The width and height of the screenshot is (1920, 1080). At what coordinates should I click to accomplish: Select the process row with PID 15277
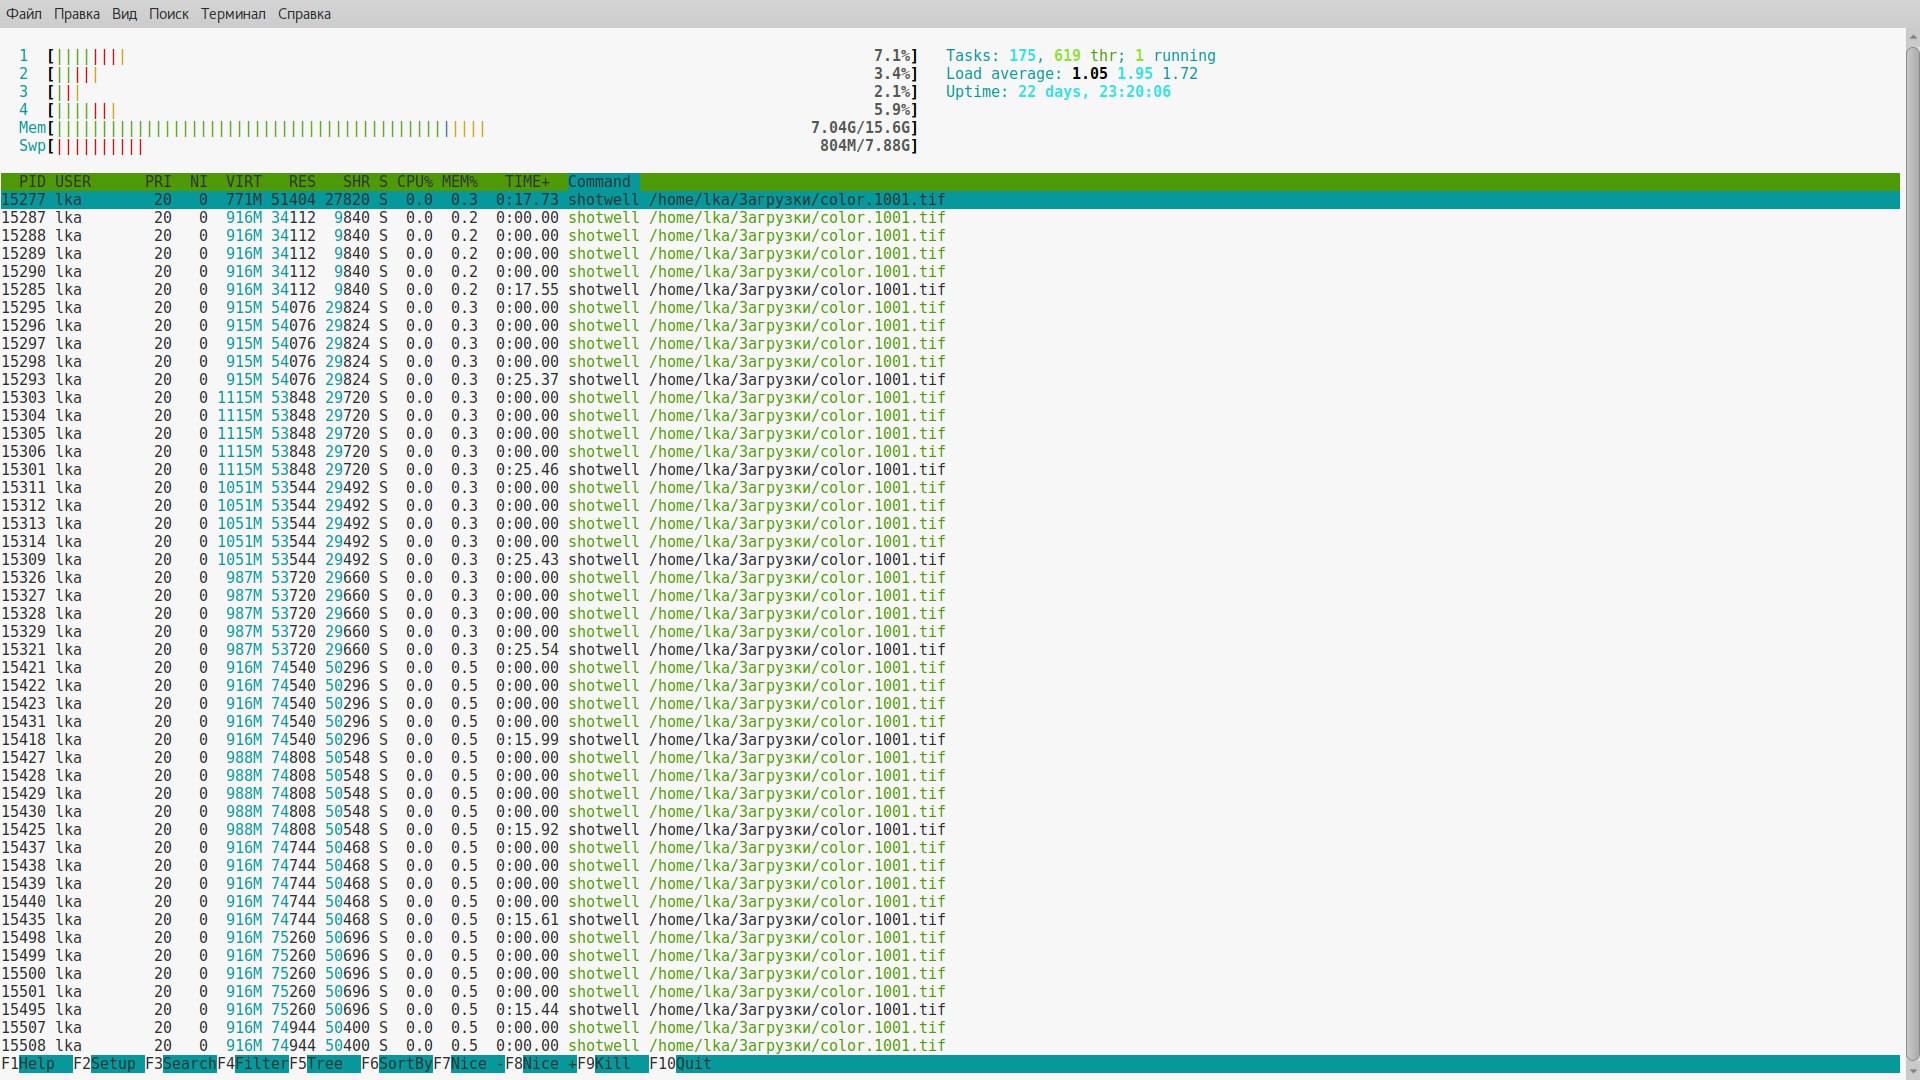click(x=950, y=200)
